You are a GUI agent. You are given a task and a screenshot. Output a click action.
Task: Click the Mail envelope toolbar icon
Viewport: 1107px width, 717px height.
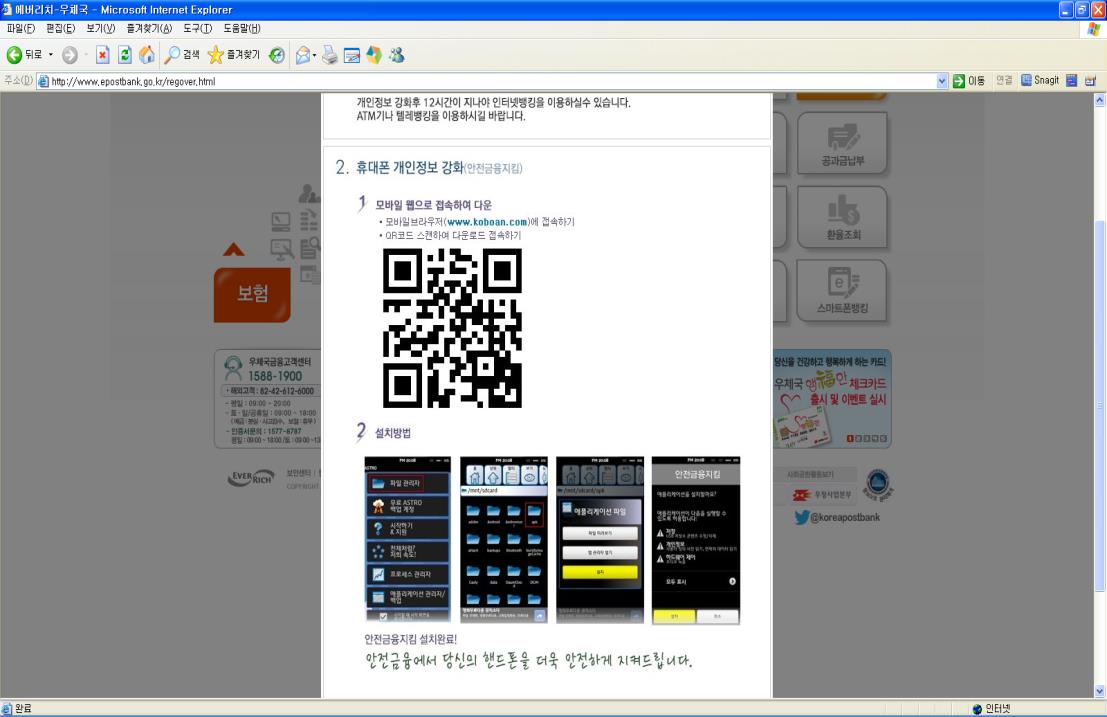point(303,54)
